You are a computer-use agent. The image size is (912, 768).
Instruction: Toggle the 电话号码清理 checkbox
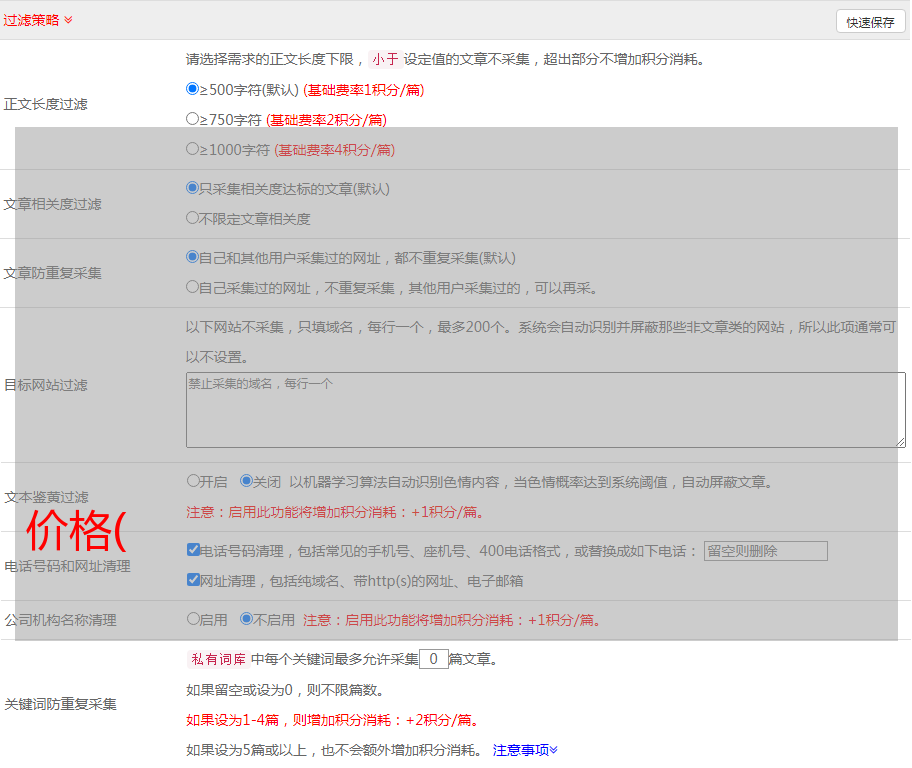[193, 550]
